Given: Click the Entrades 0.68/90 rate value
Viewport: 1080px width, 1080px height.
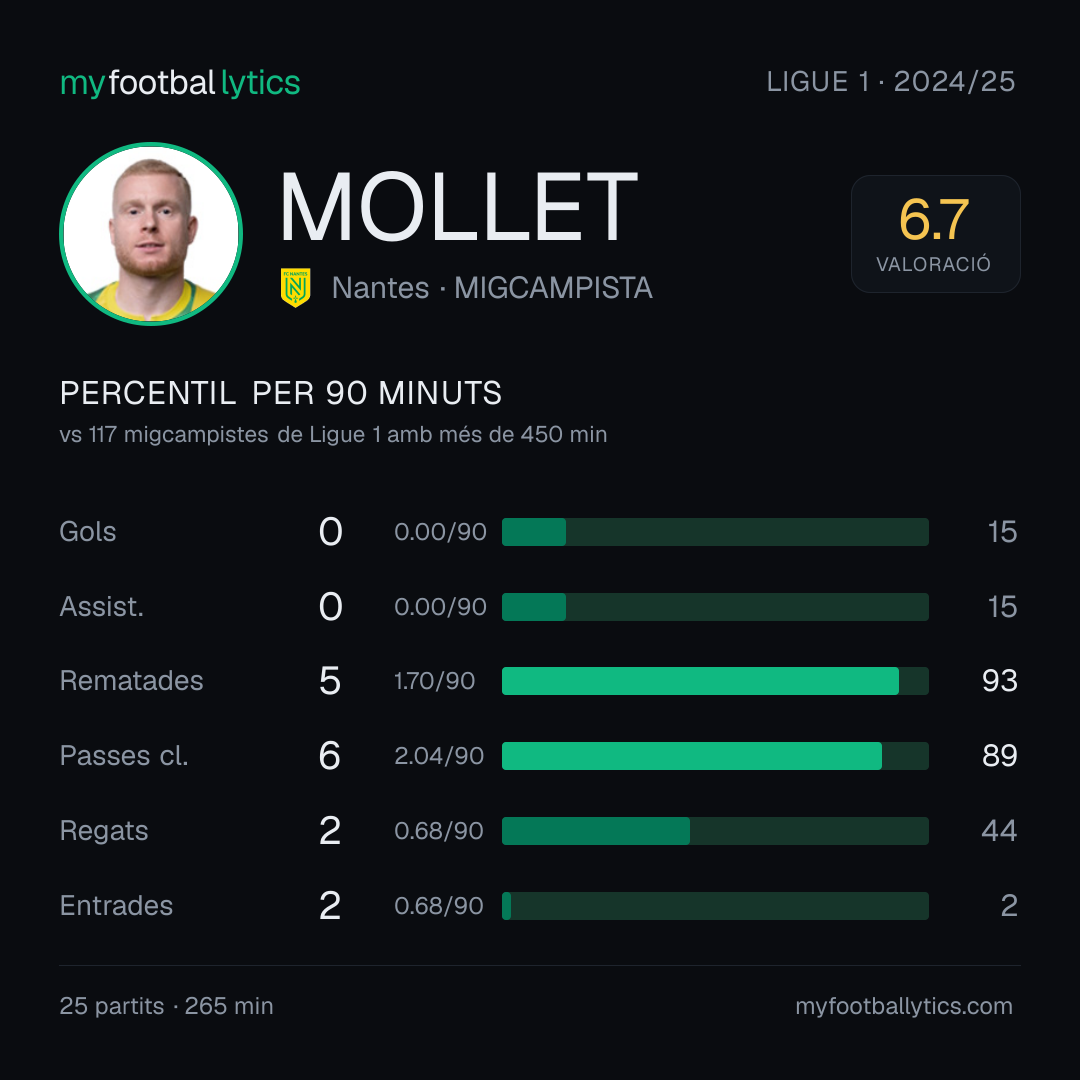Looking at the screenshot, I should tap(439, 906).
